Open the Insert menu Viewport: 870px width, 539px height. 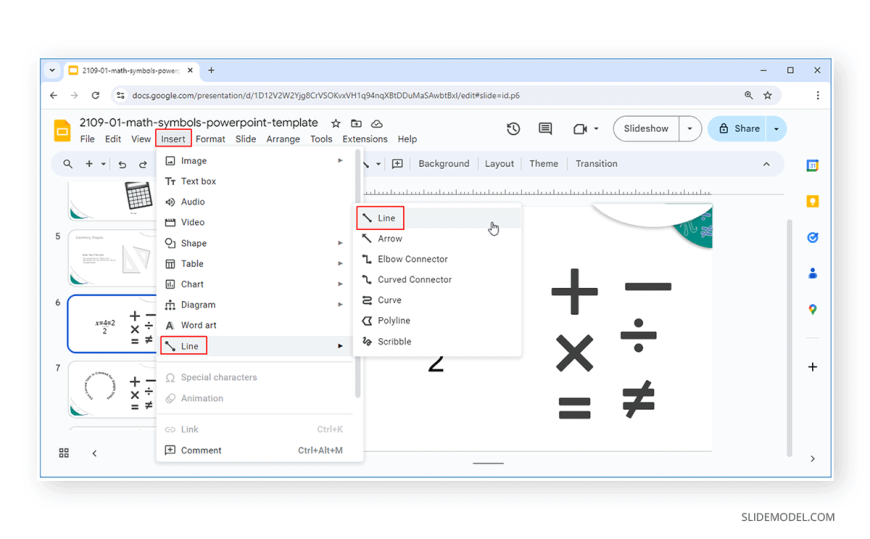tap(173, 139)
